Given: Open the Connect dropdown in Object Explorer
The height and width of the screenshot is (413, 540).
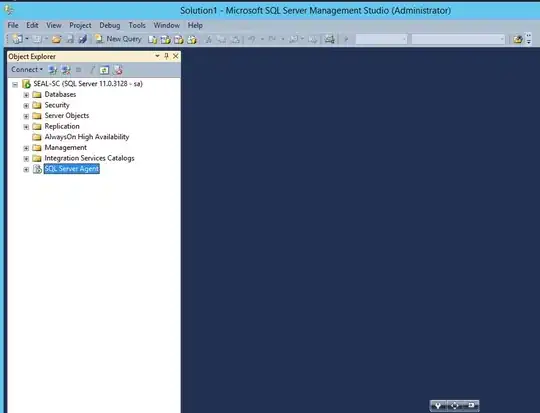Looking at the screenshot, I should click(27, 70).
